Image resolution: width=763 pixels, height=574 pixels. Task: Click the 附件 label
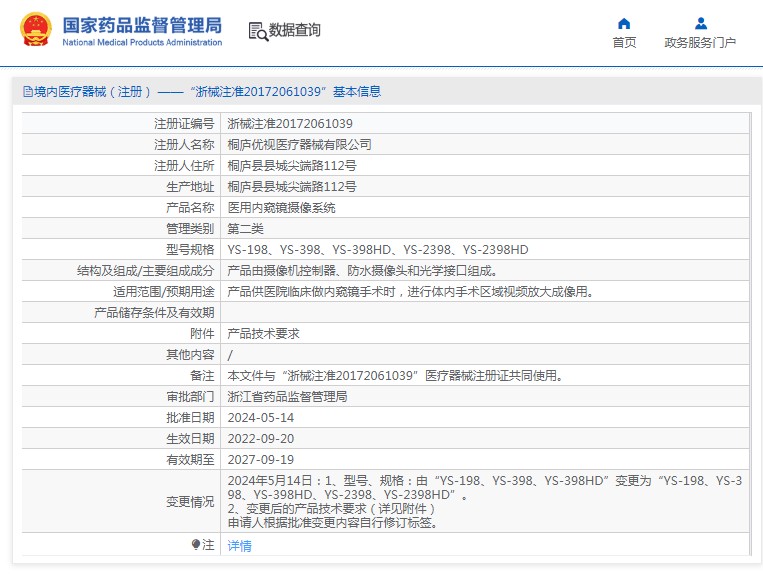click(x=202, y=334)
